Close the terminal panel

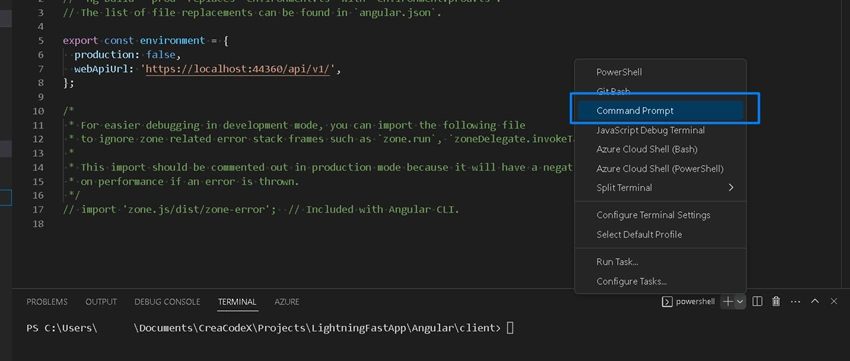pos(834,301)
